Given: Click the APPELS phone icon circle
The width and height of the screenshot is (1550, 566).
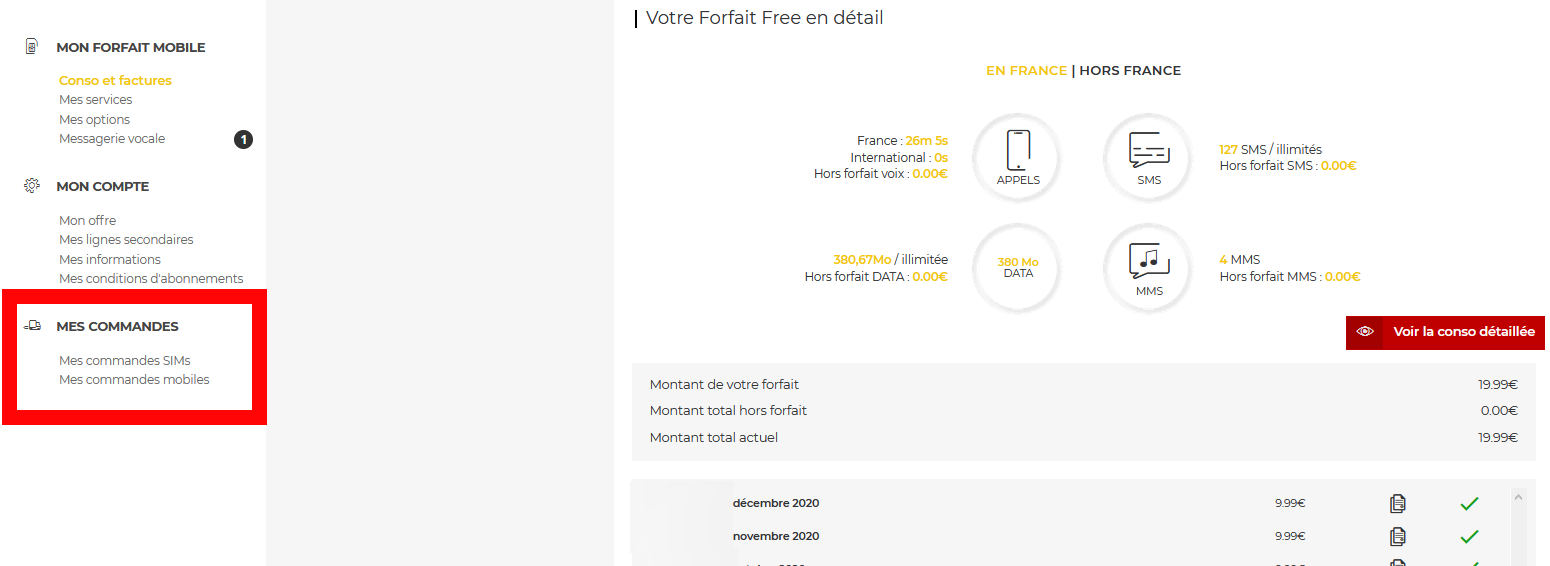Looking at the screenshot, I should (1018, 158).
